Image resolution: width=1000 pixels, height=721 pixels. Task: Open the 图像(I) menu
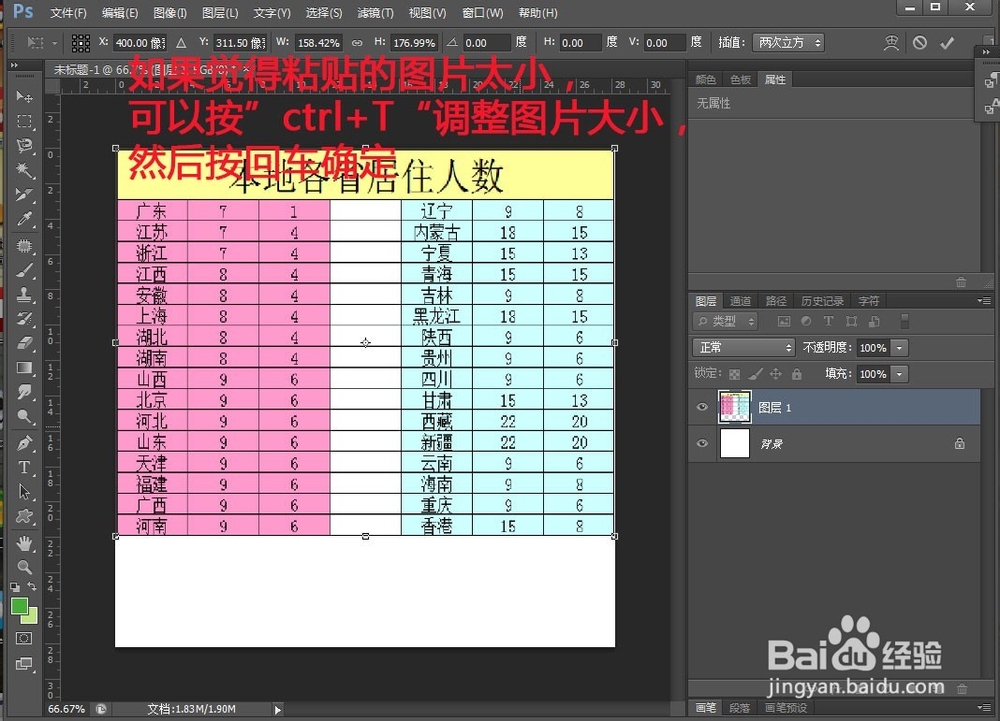click(170, 13)
